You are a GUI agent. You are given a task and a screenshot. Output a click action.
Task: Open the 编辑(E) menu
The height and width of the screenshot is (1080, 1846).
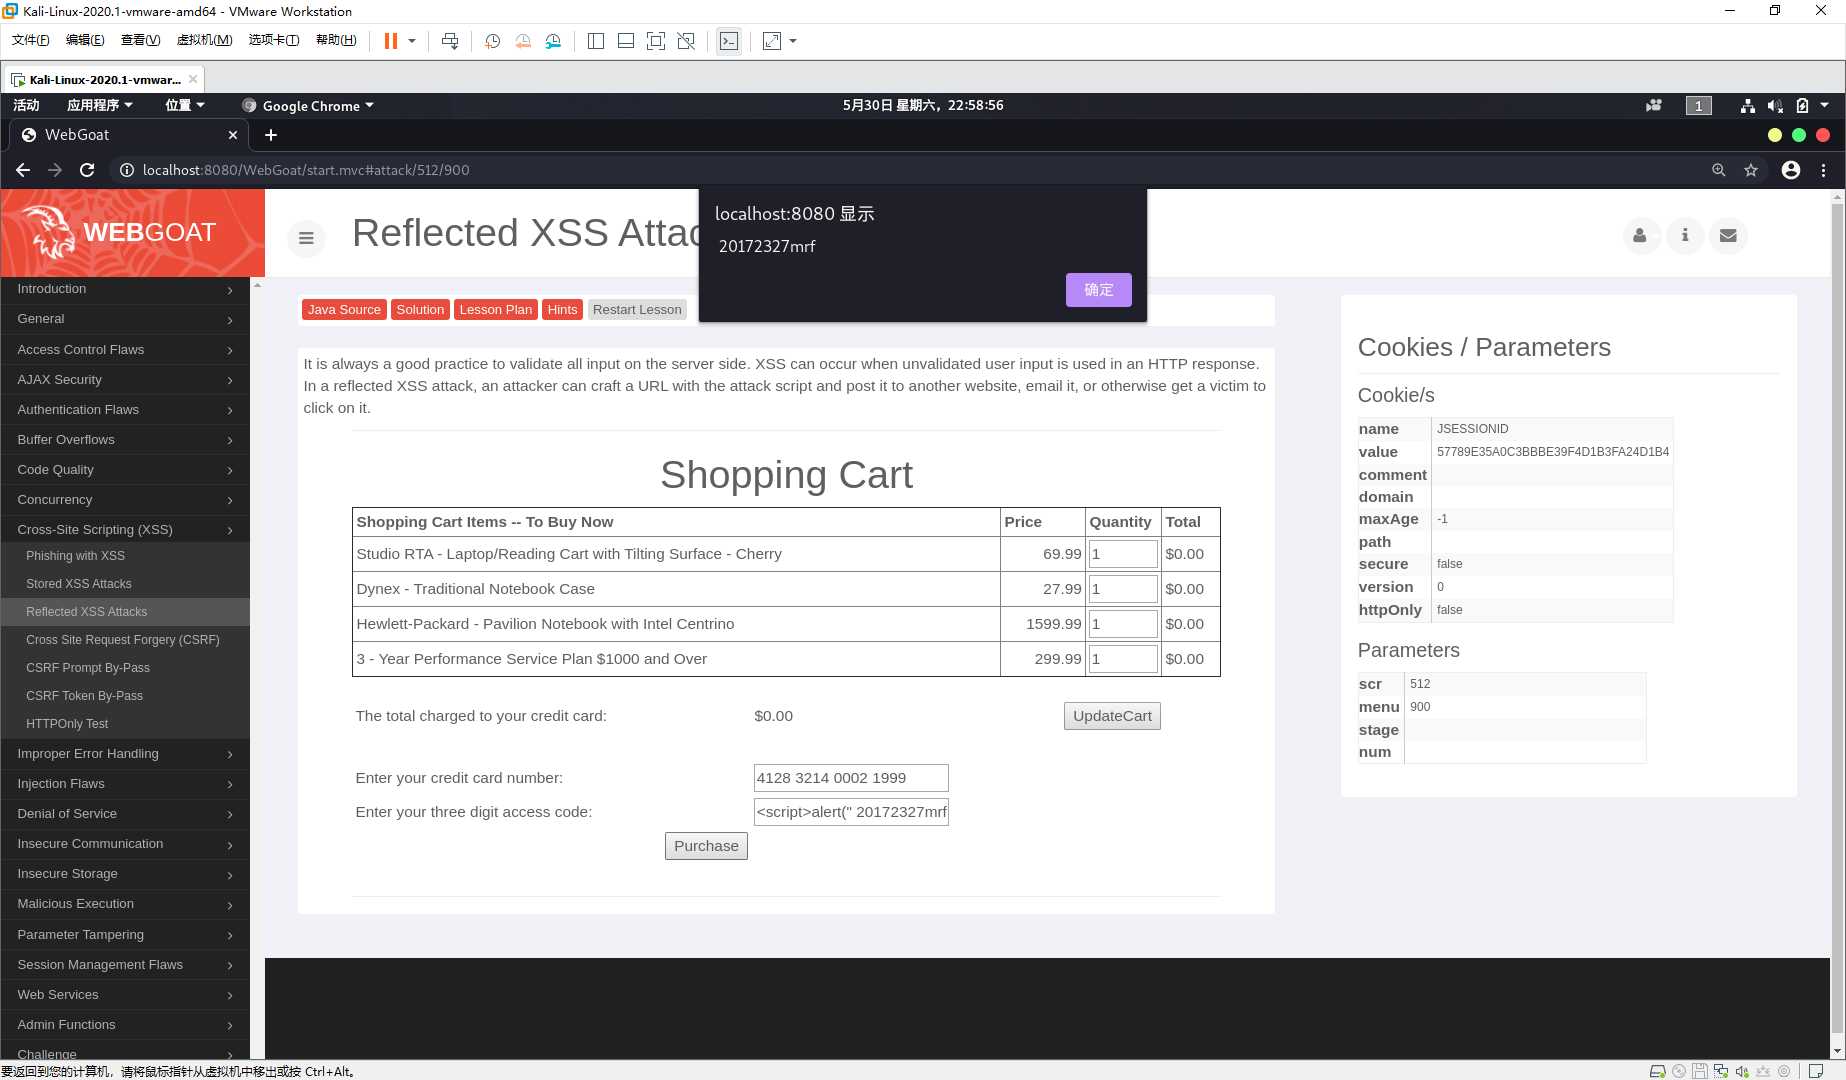click(x=85, y=40)
